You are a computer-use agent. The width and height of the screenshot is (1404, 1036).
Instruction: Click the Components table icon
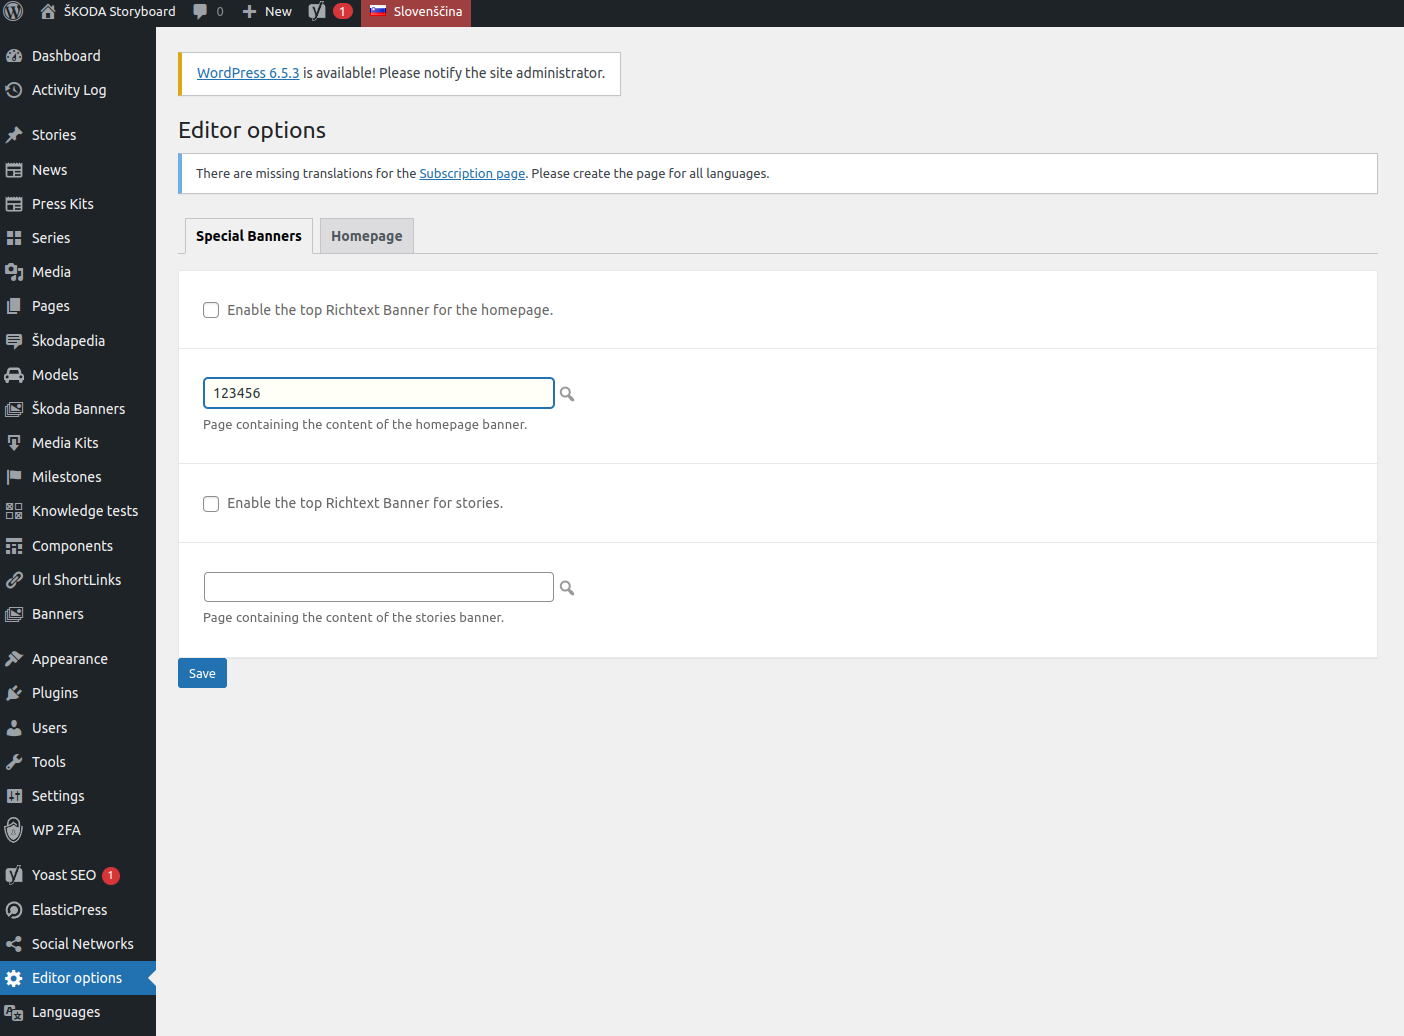14,546
